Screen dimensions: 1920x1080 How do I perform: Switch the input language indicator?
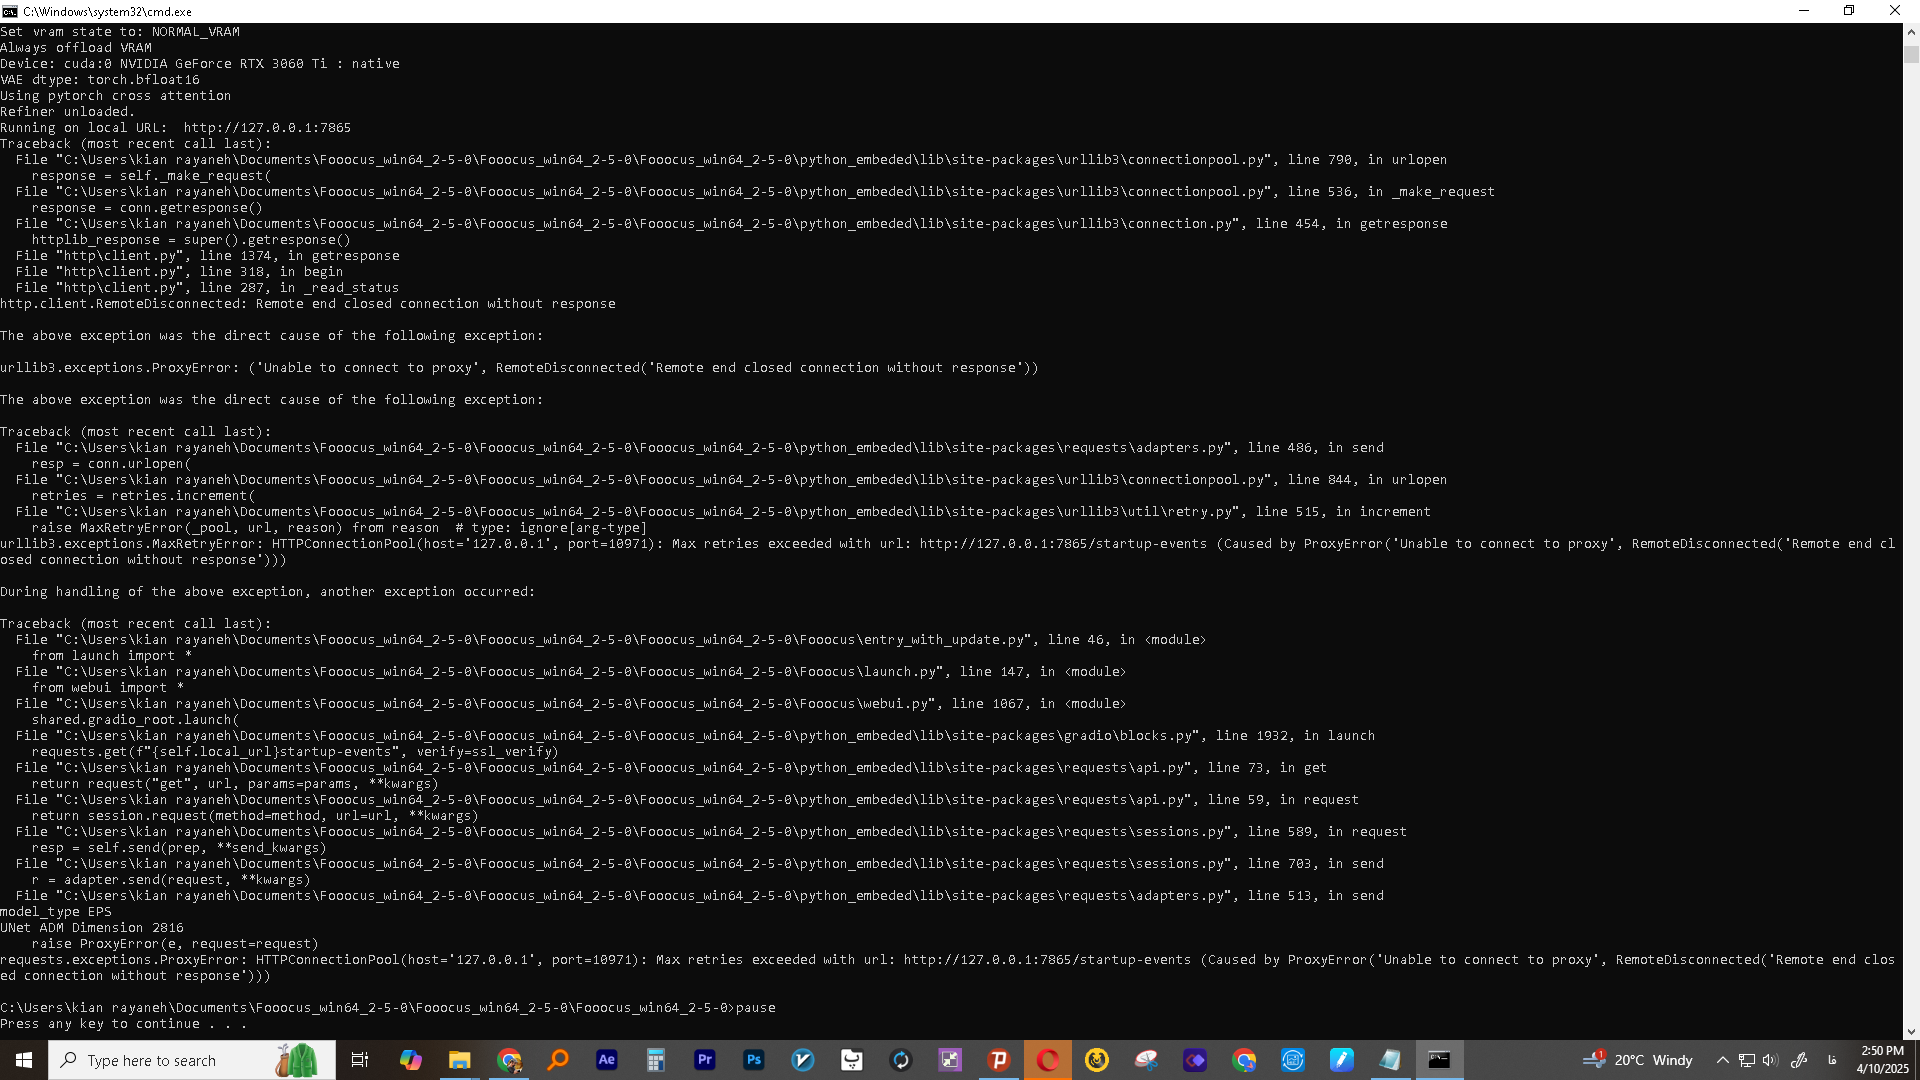click(1832, 1060)
